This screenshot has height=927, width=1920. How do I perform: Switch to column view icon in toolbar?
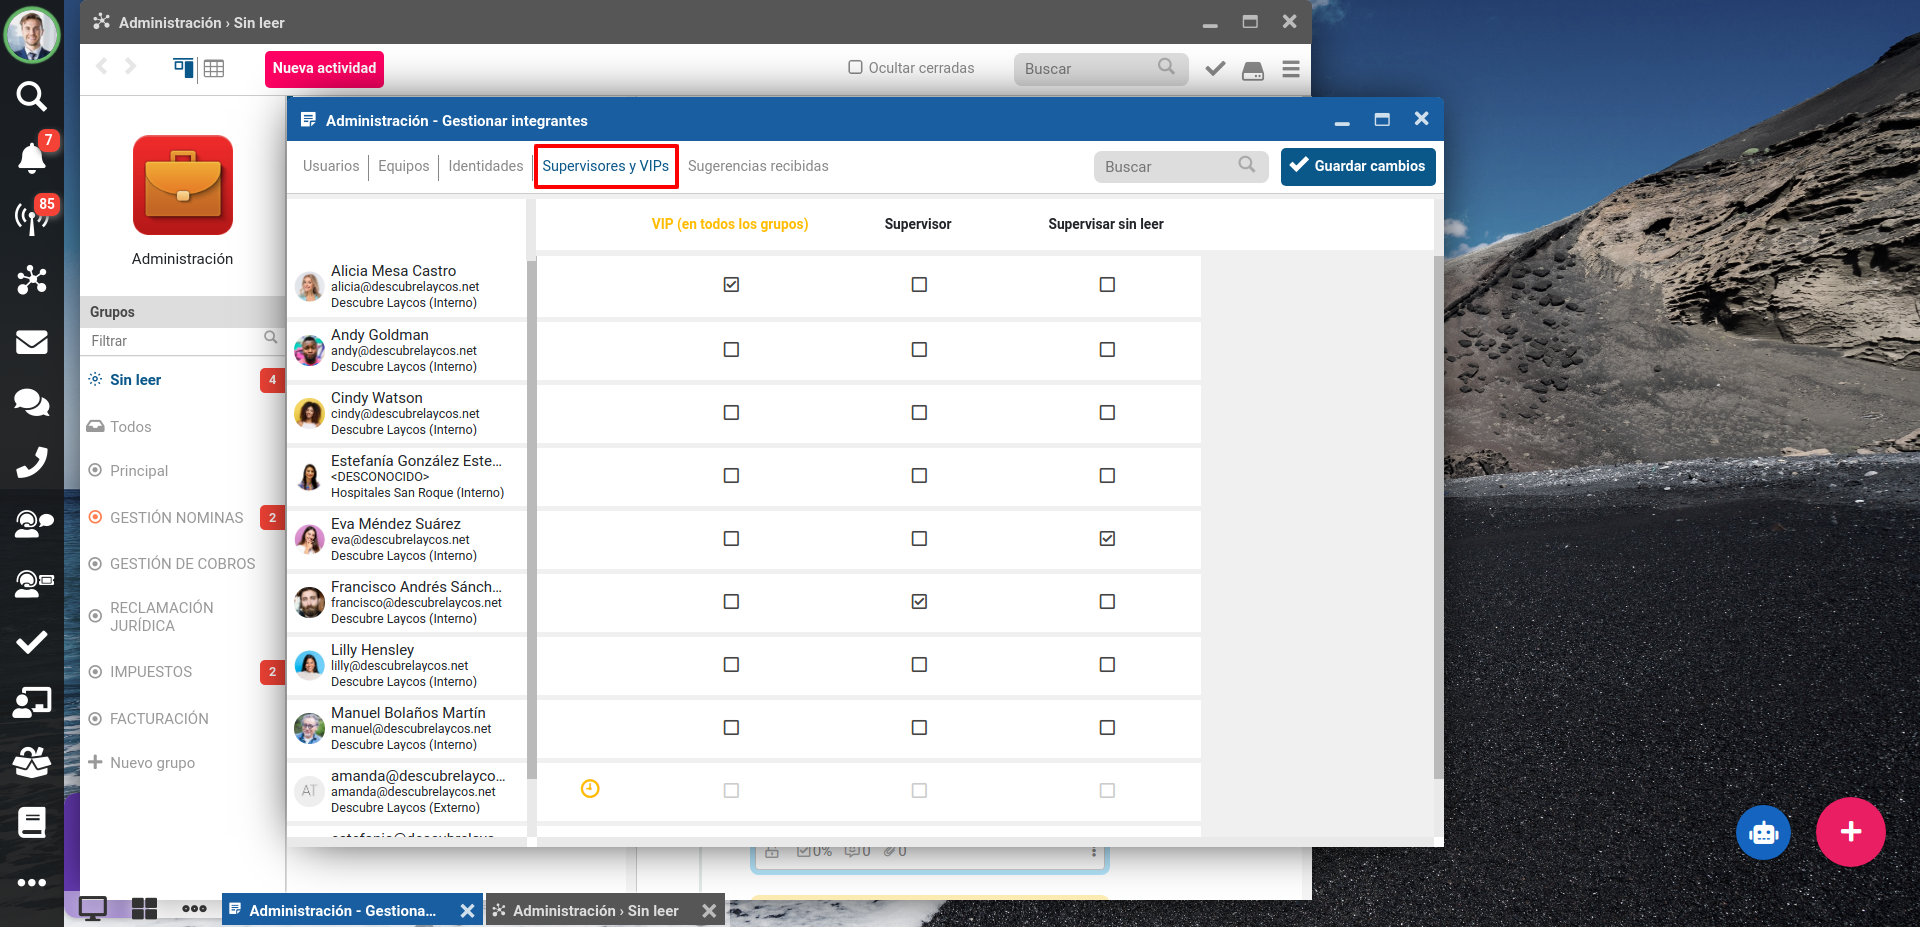click(x=183, y=68)
